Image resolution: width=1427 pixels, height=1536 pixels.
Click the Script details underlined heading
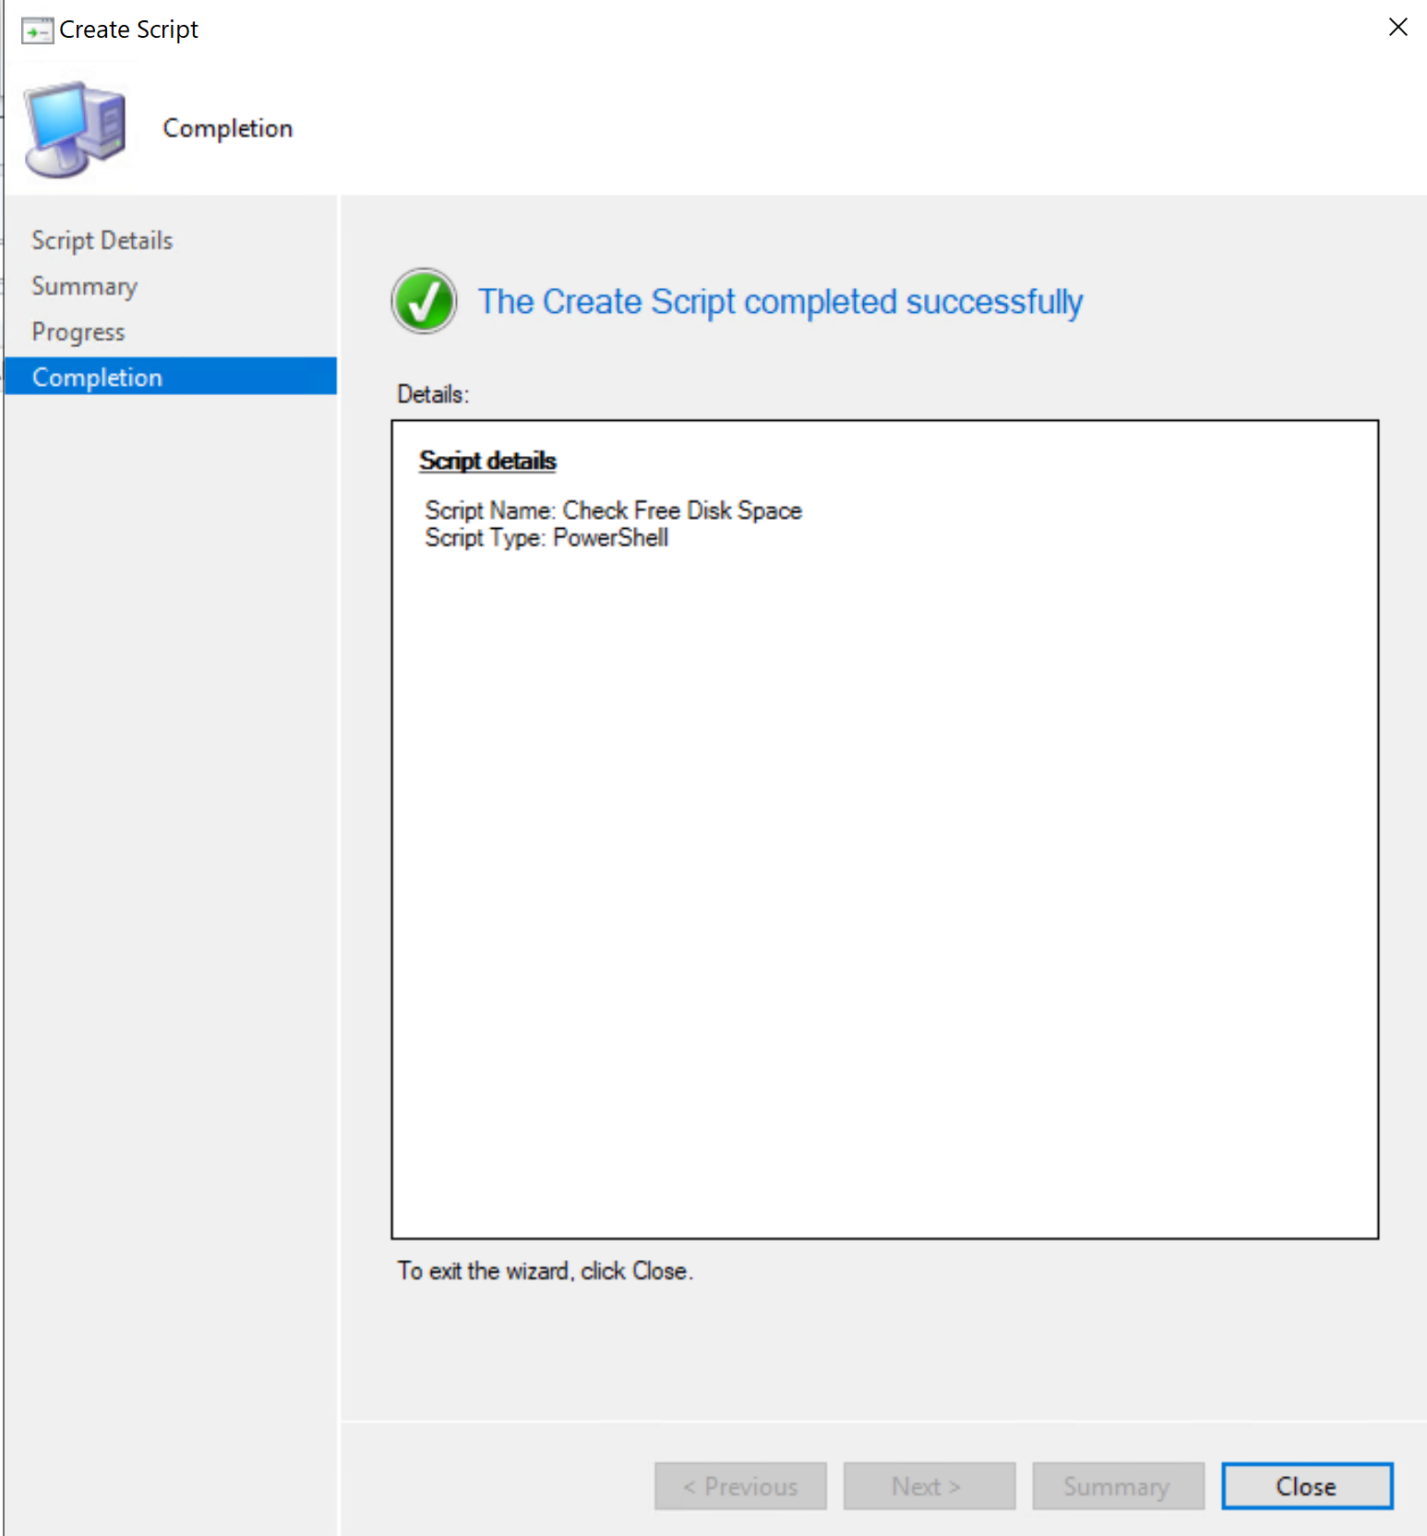[x=487, y=461]
